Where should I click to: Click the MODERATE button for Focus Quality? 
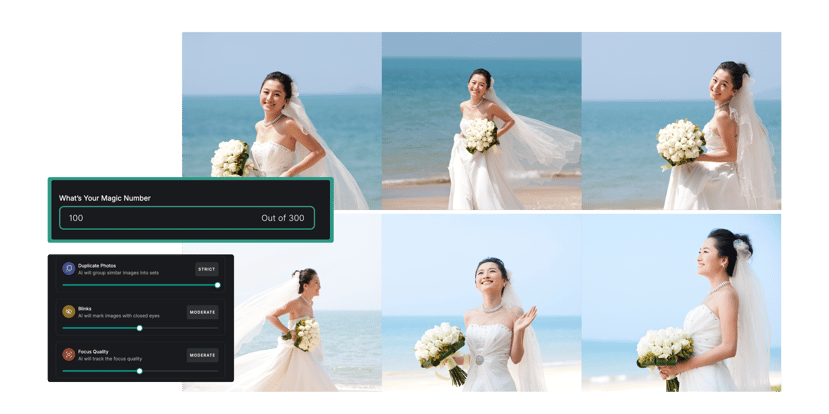[202, 355]
